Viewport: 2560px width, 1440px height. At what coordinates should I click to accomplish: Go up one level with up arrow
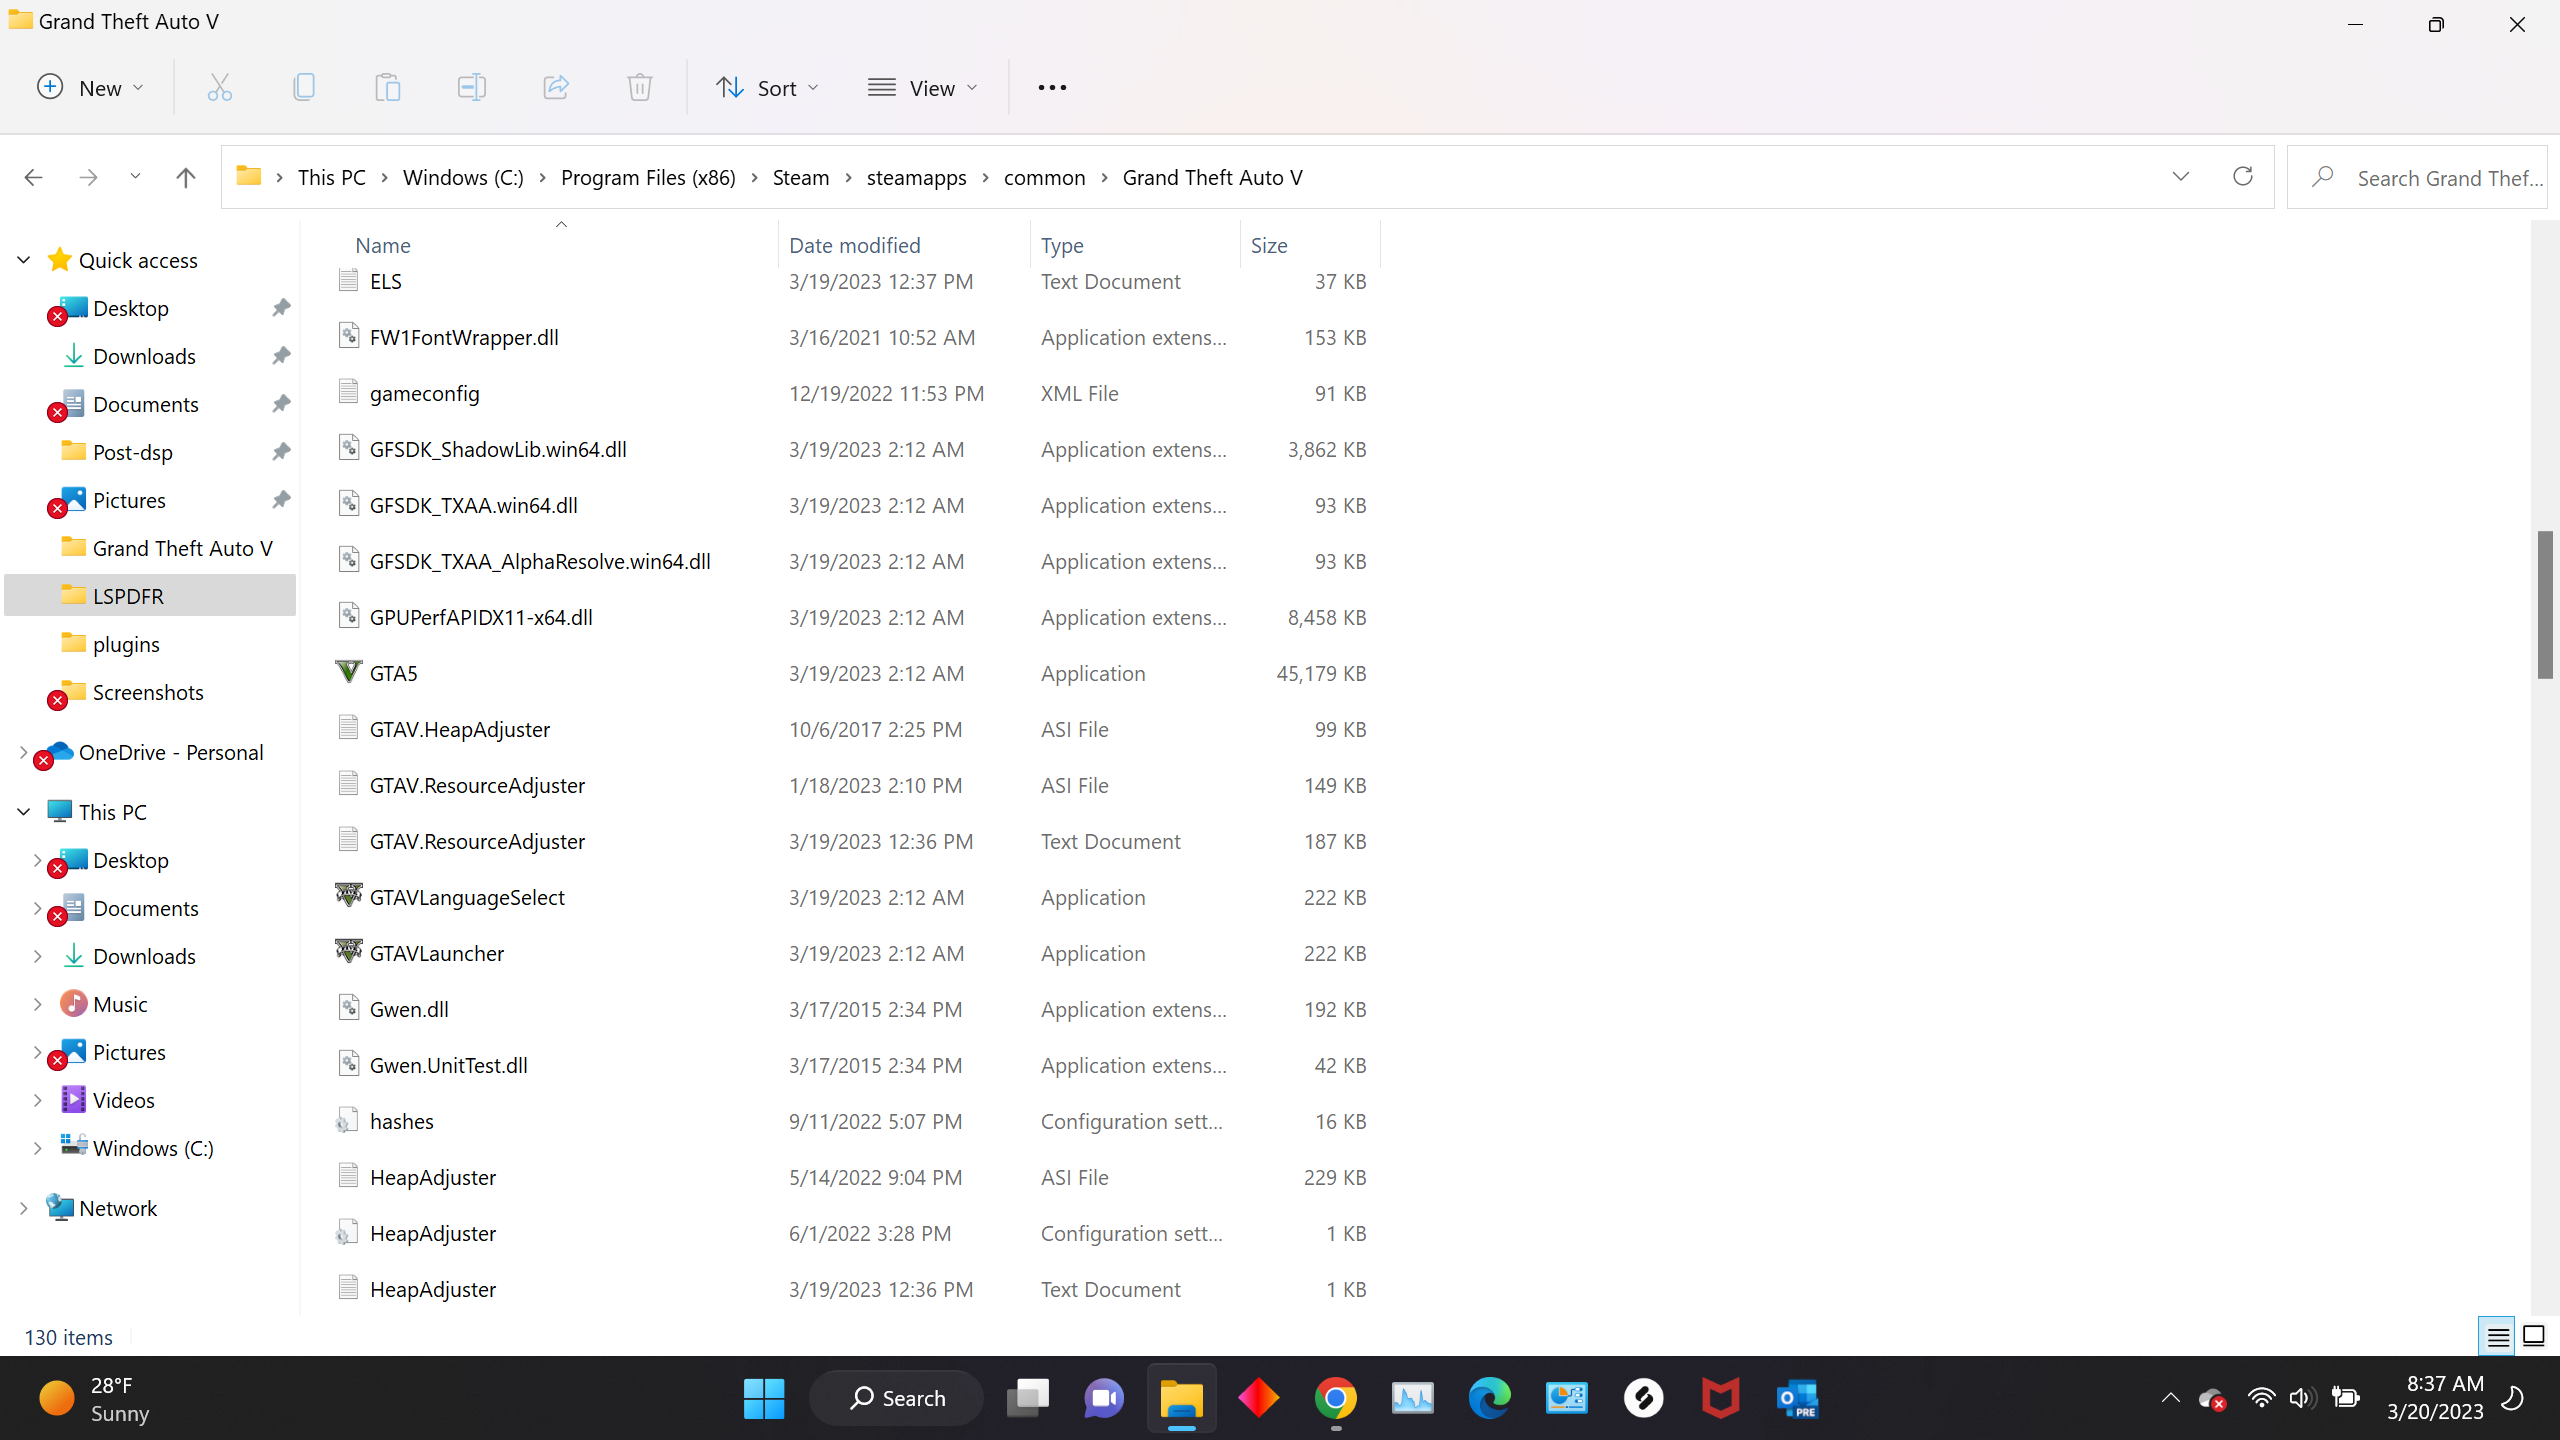point(185,177)
